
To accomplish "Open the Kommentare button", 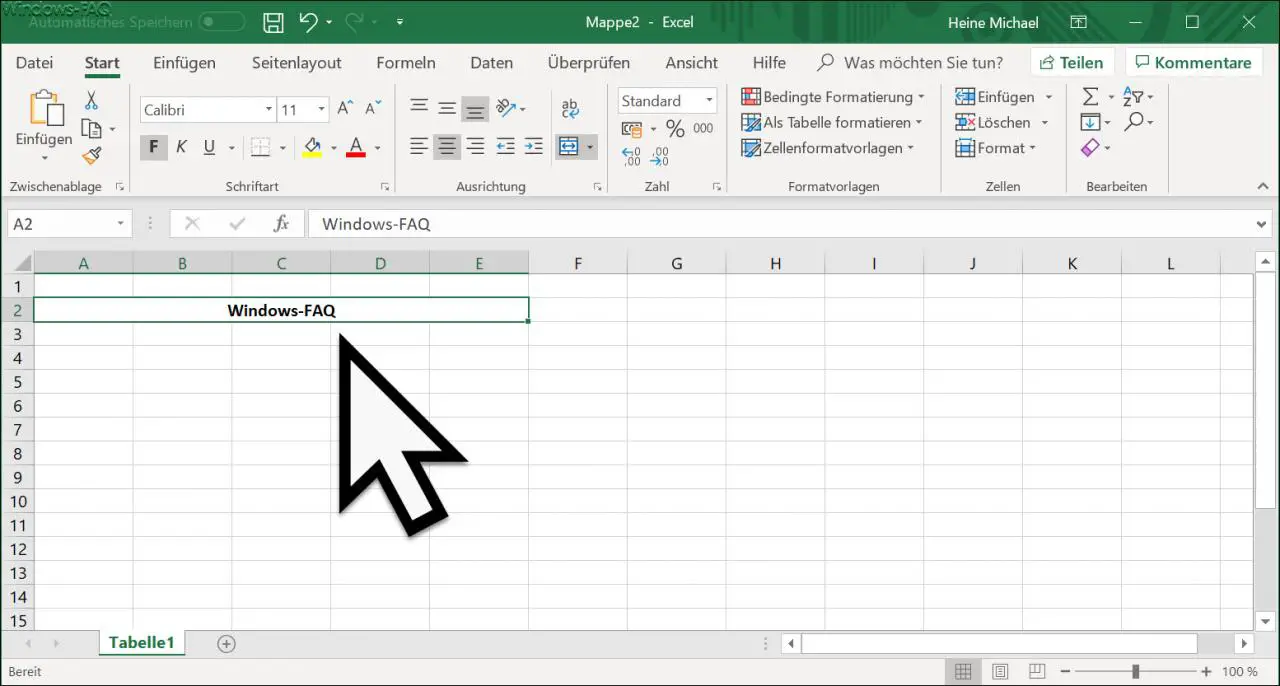I will pos(1193,62).
